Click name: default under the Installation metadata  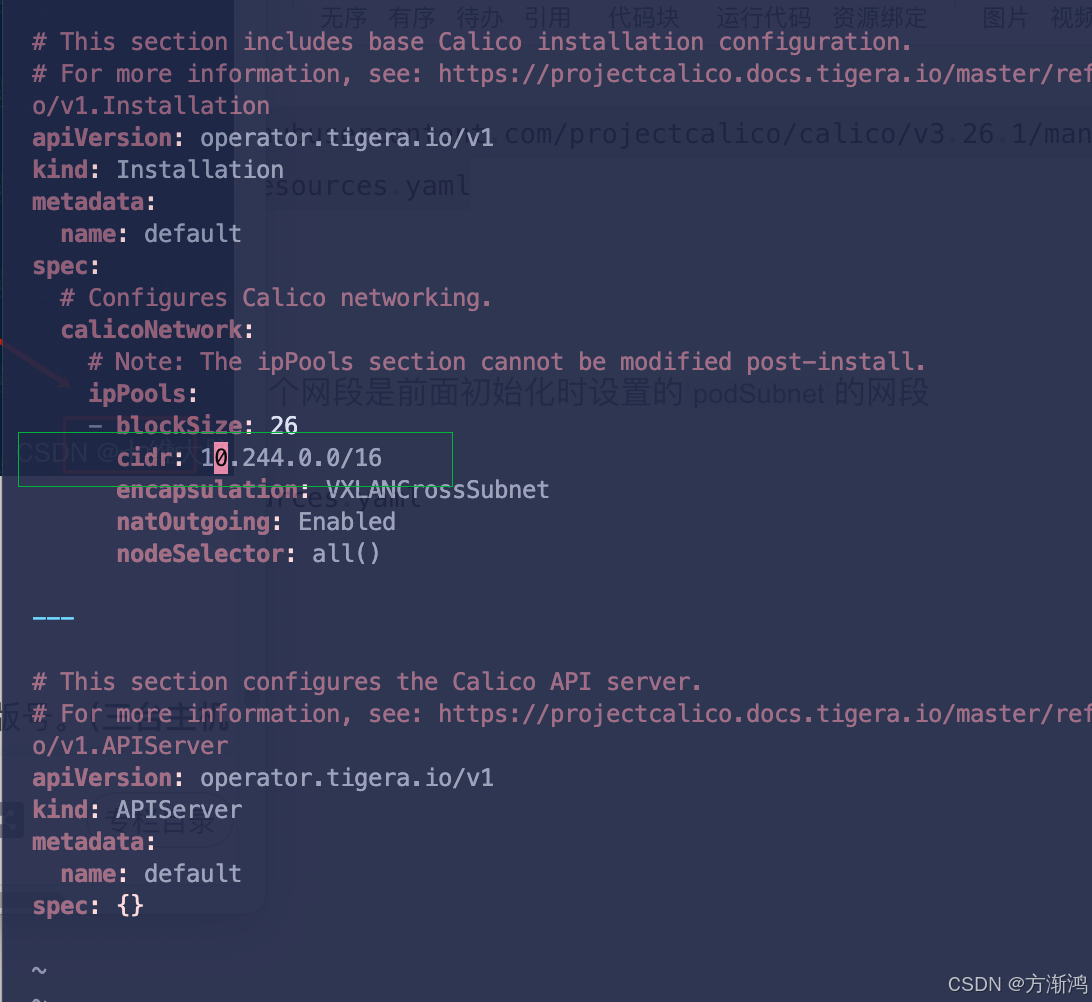(x=151, y=234)
